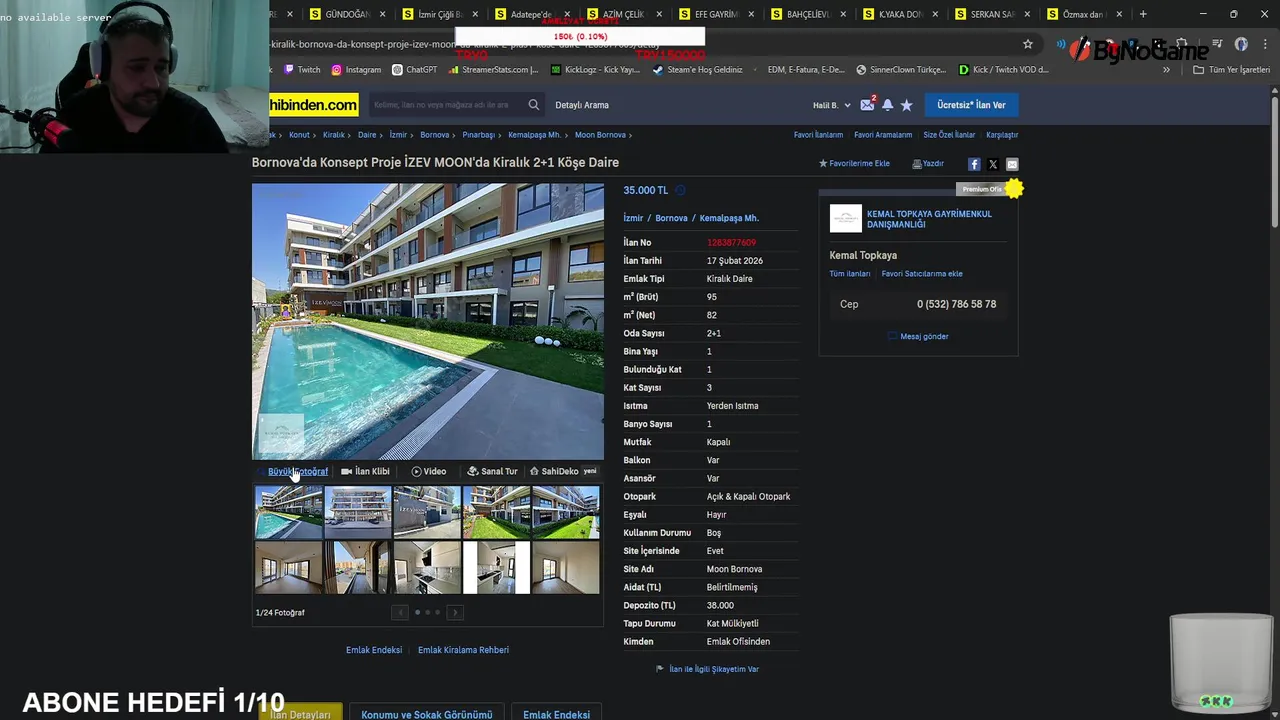Open Tüm Yer İşaretleri folder
The width and height of the screenshot is (1280, 720).
tap(1231, 70)
